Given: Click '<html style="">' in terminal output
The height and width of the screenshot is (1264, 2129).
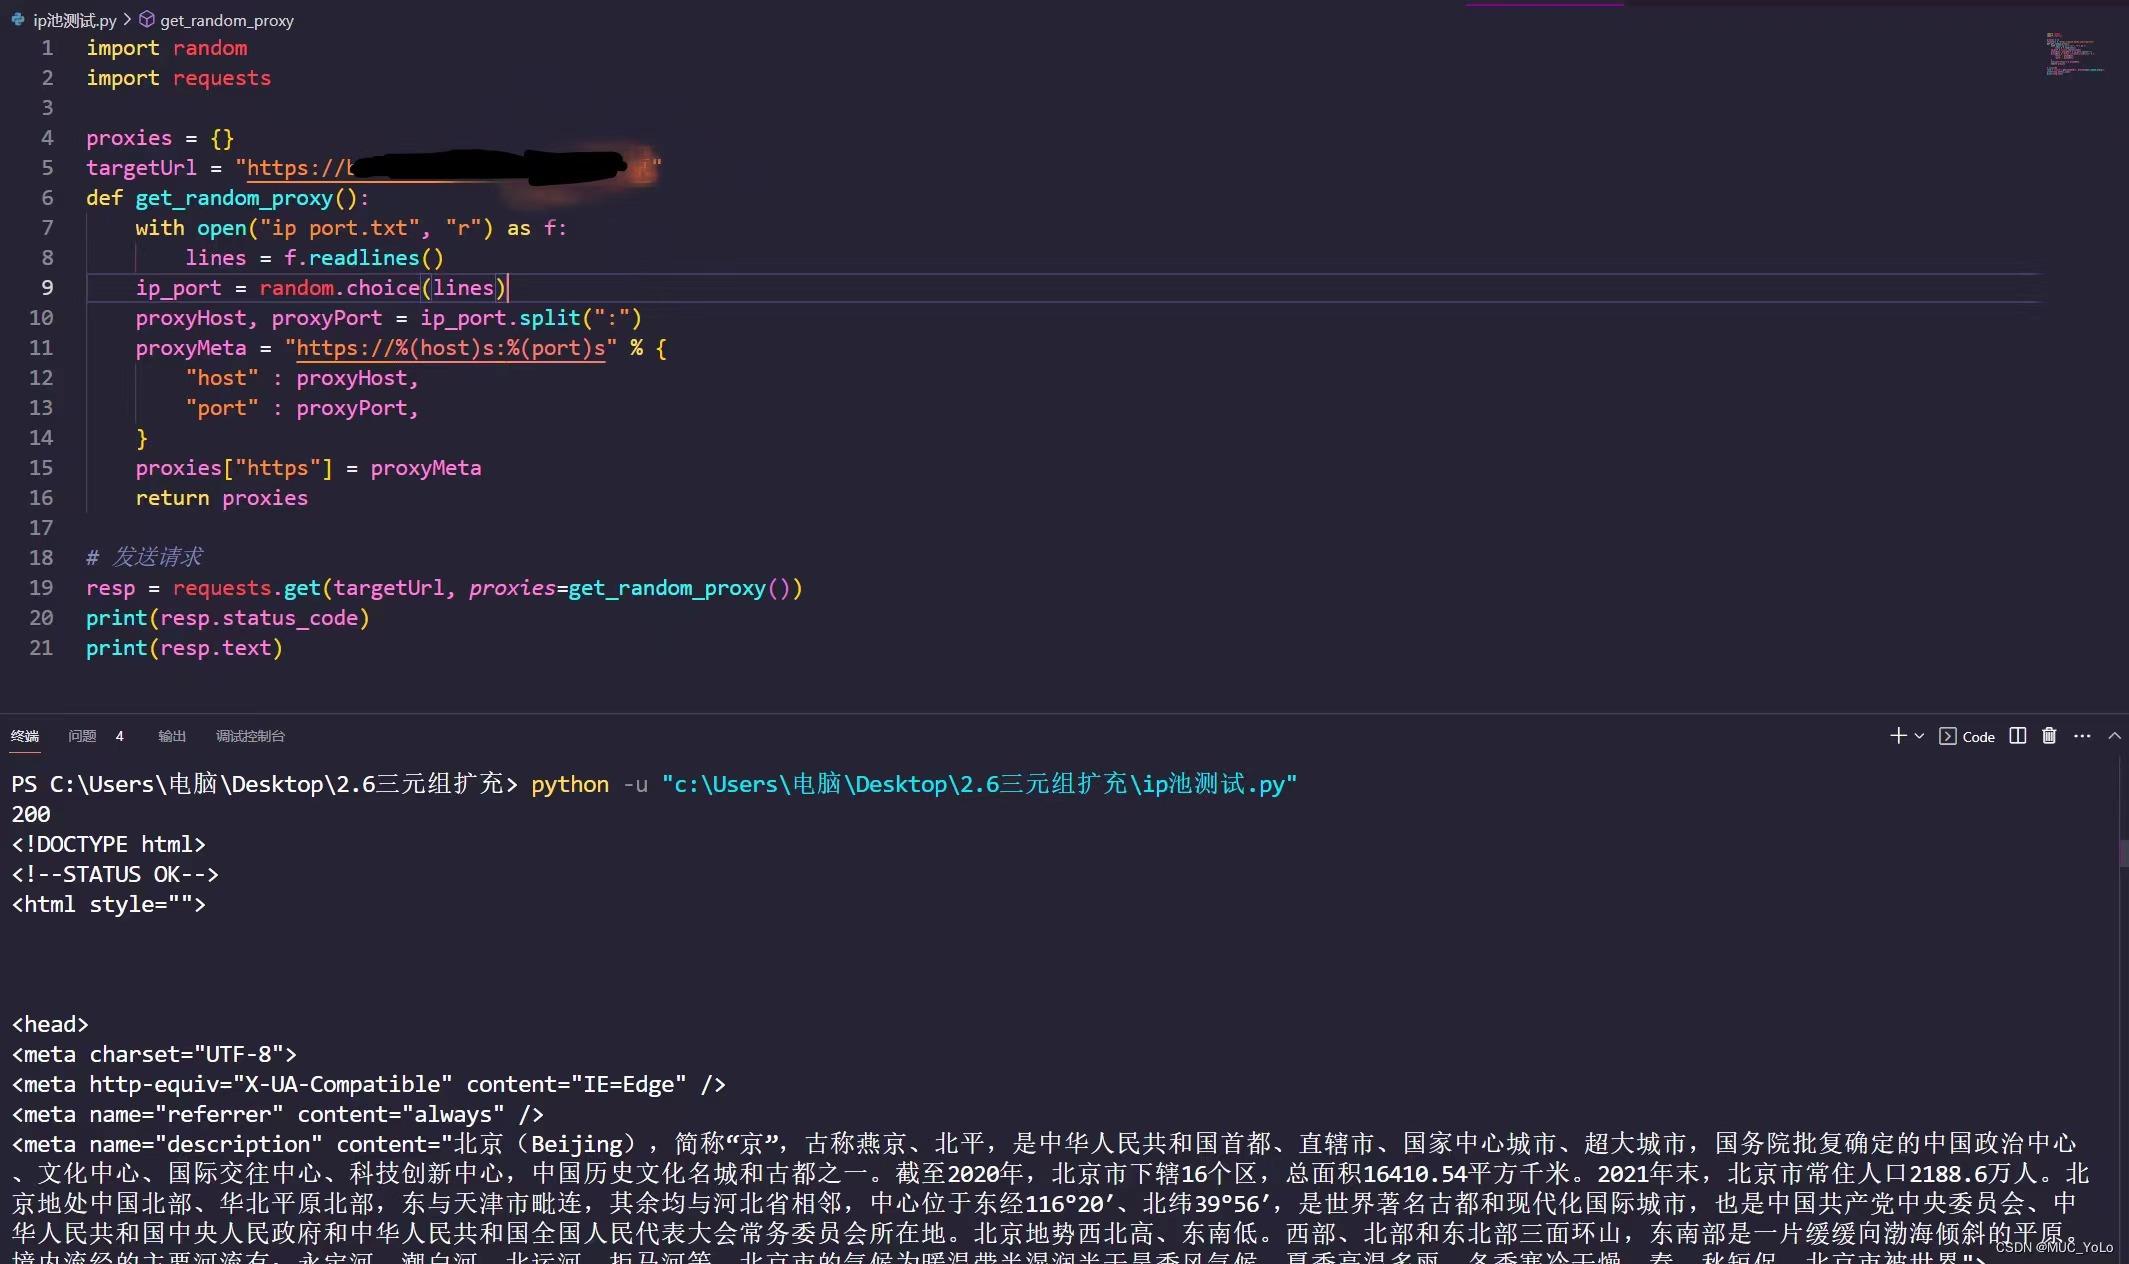Looking at the screenshot, I should pos(108,904).
